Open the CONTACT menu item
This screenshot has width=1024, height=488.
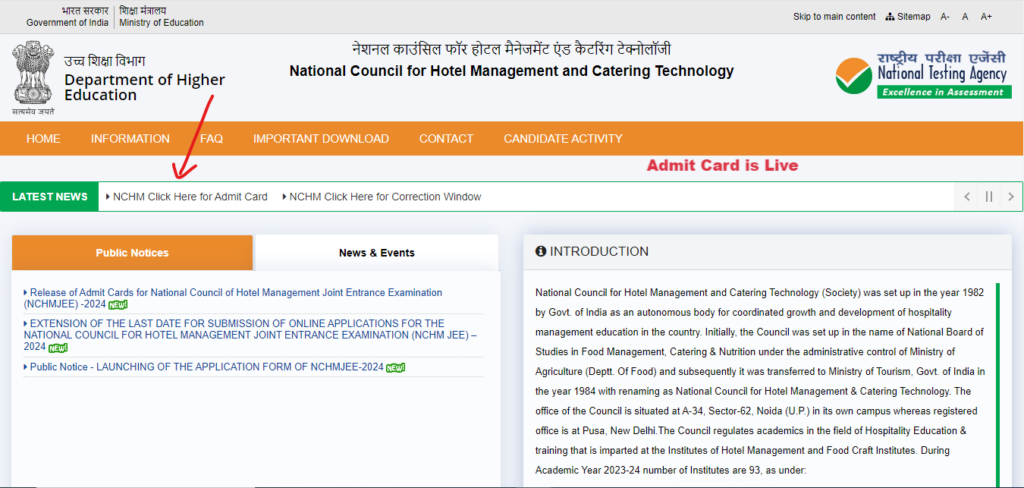click(x=446, y=138)
